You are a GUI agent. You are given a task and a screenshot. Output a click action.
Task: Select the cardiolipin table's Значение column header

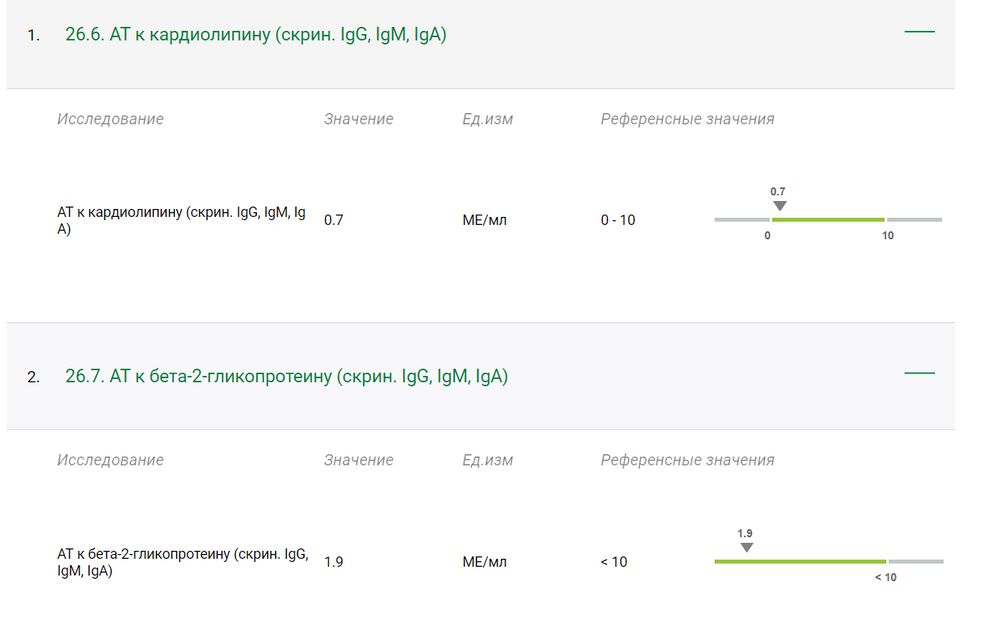click(x=358, y=119)
